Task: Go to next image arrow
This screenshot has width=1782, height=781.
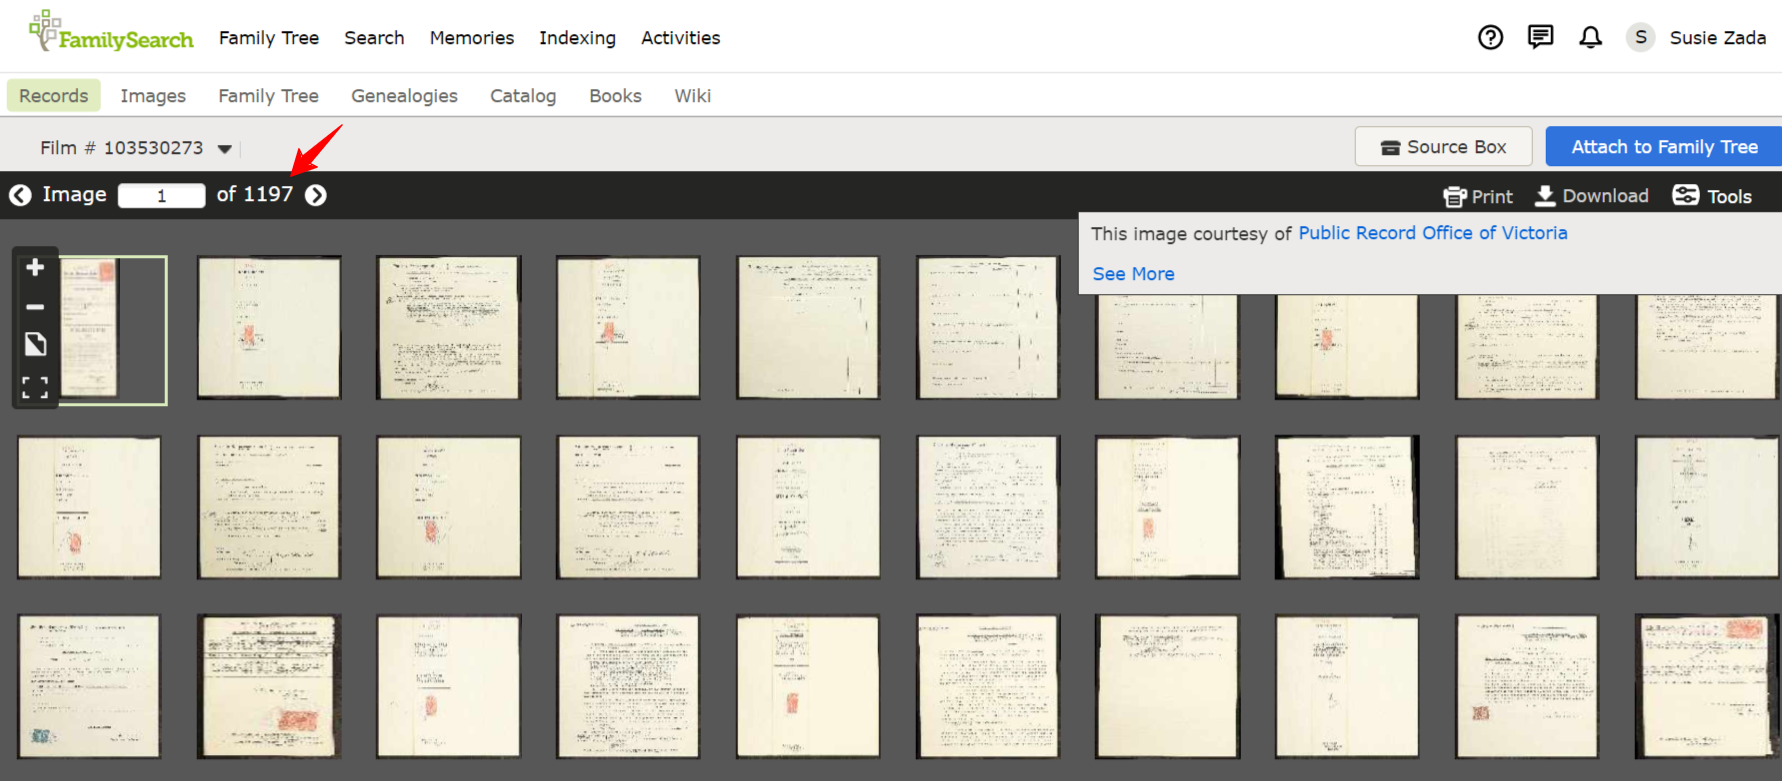Action: click(316, 195)
